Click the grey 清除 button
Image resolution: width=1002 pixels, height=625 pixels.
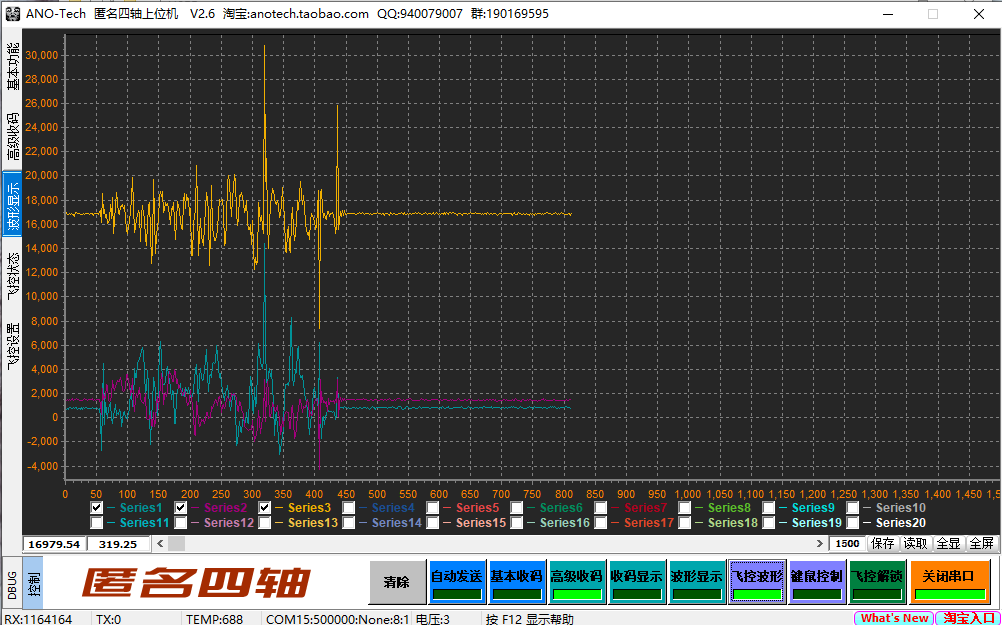point(397,582)
